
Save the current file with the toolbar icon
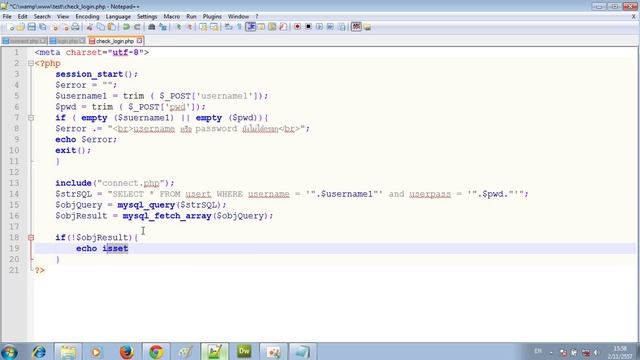[x=31, y=27]
